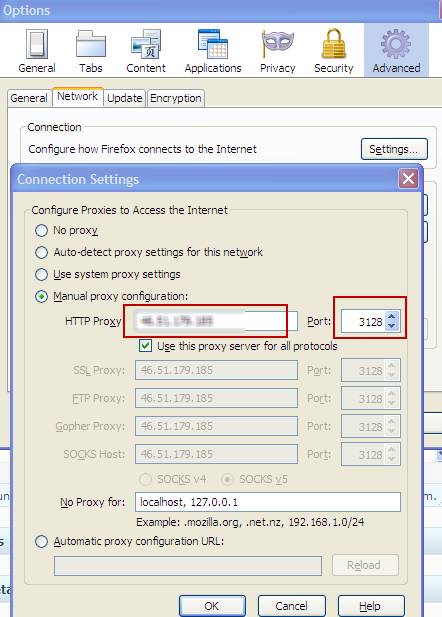Click the Example .mozilla.org hint text
Image resolution: width=442 pixels, height=617 pixels.
click(250, 523)
